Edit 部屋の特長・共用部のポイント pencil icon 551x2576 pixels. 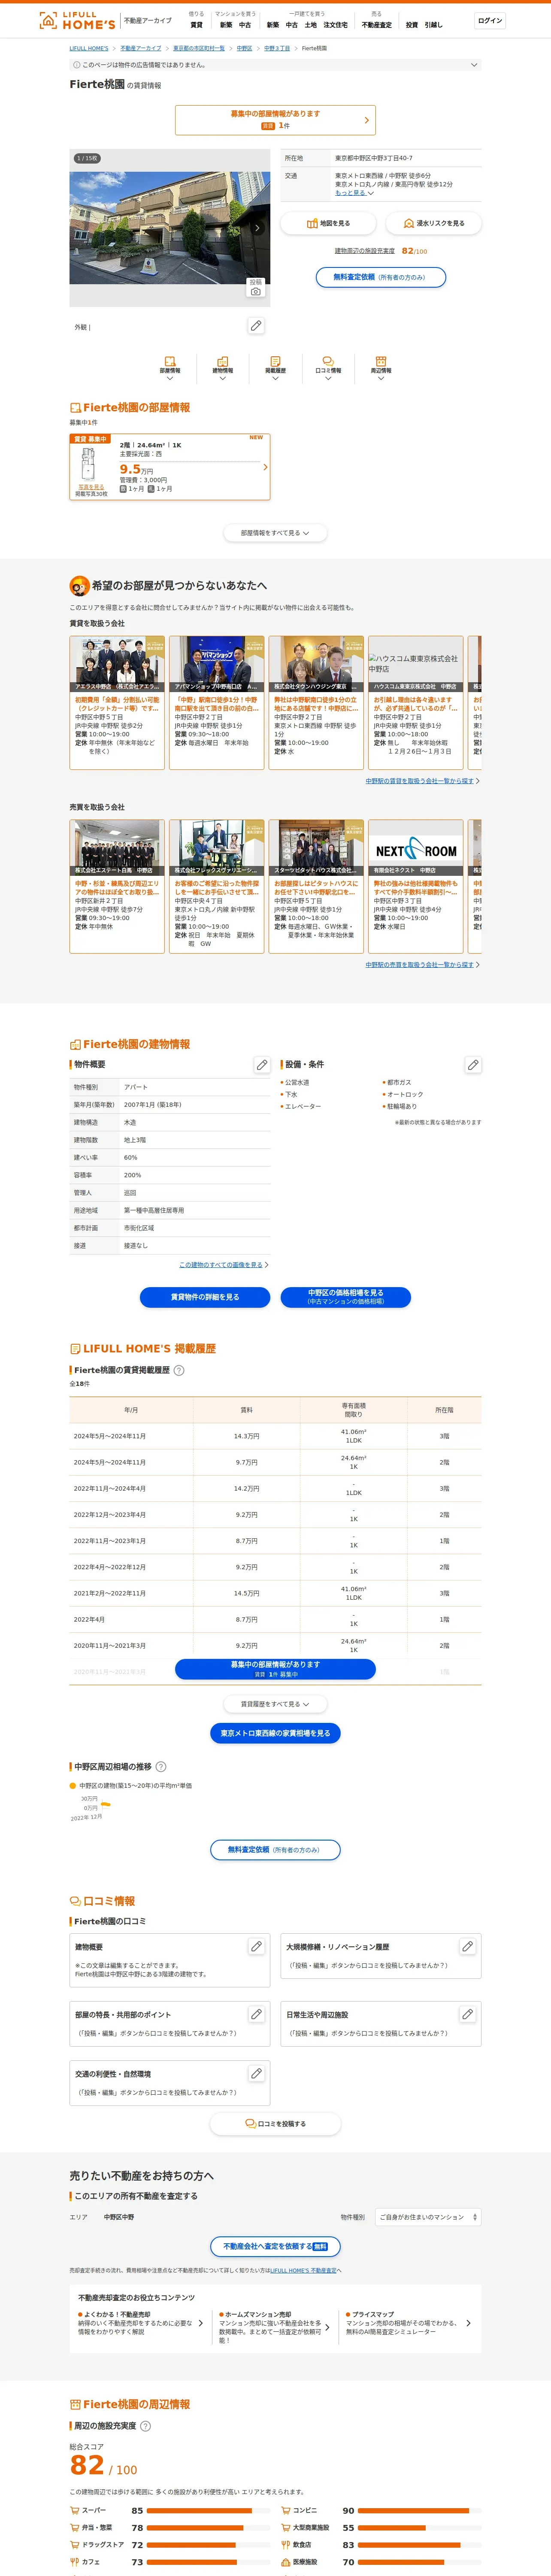click(x=256, y=2014)
